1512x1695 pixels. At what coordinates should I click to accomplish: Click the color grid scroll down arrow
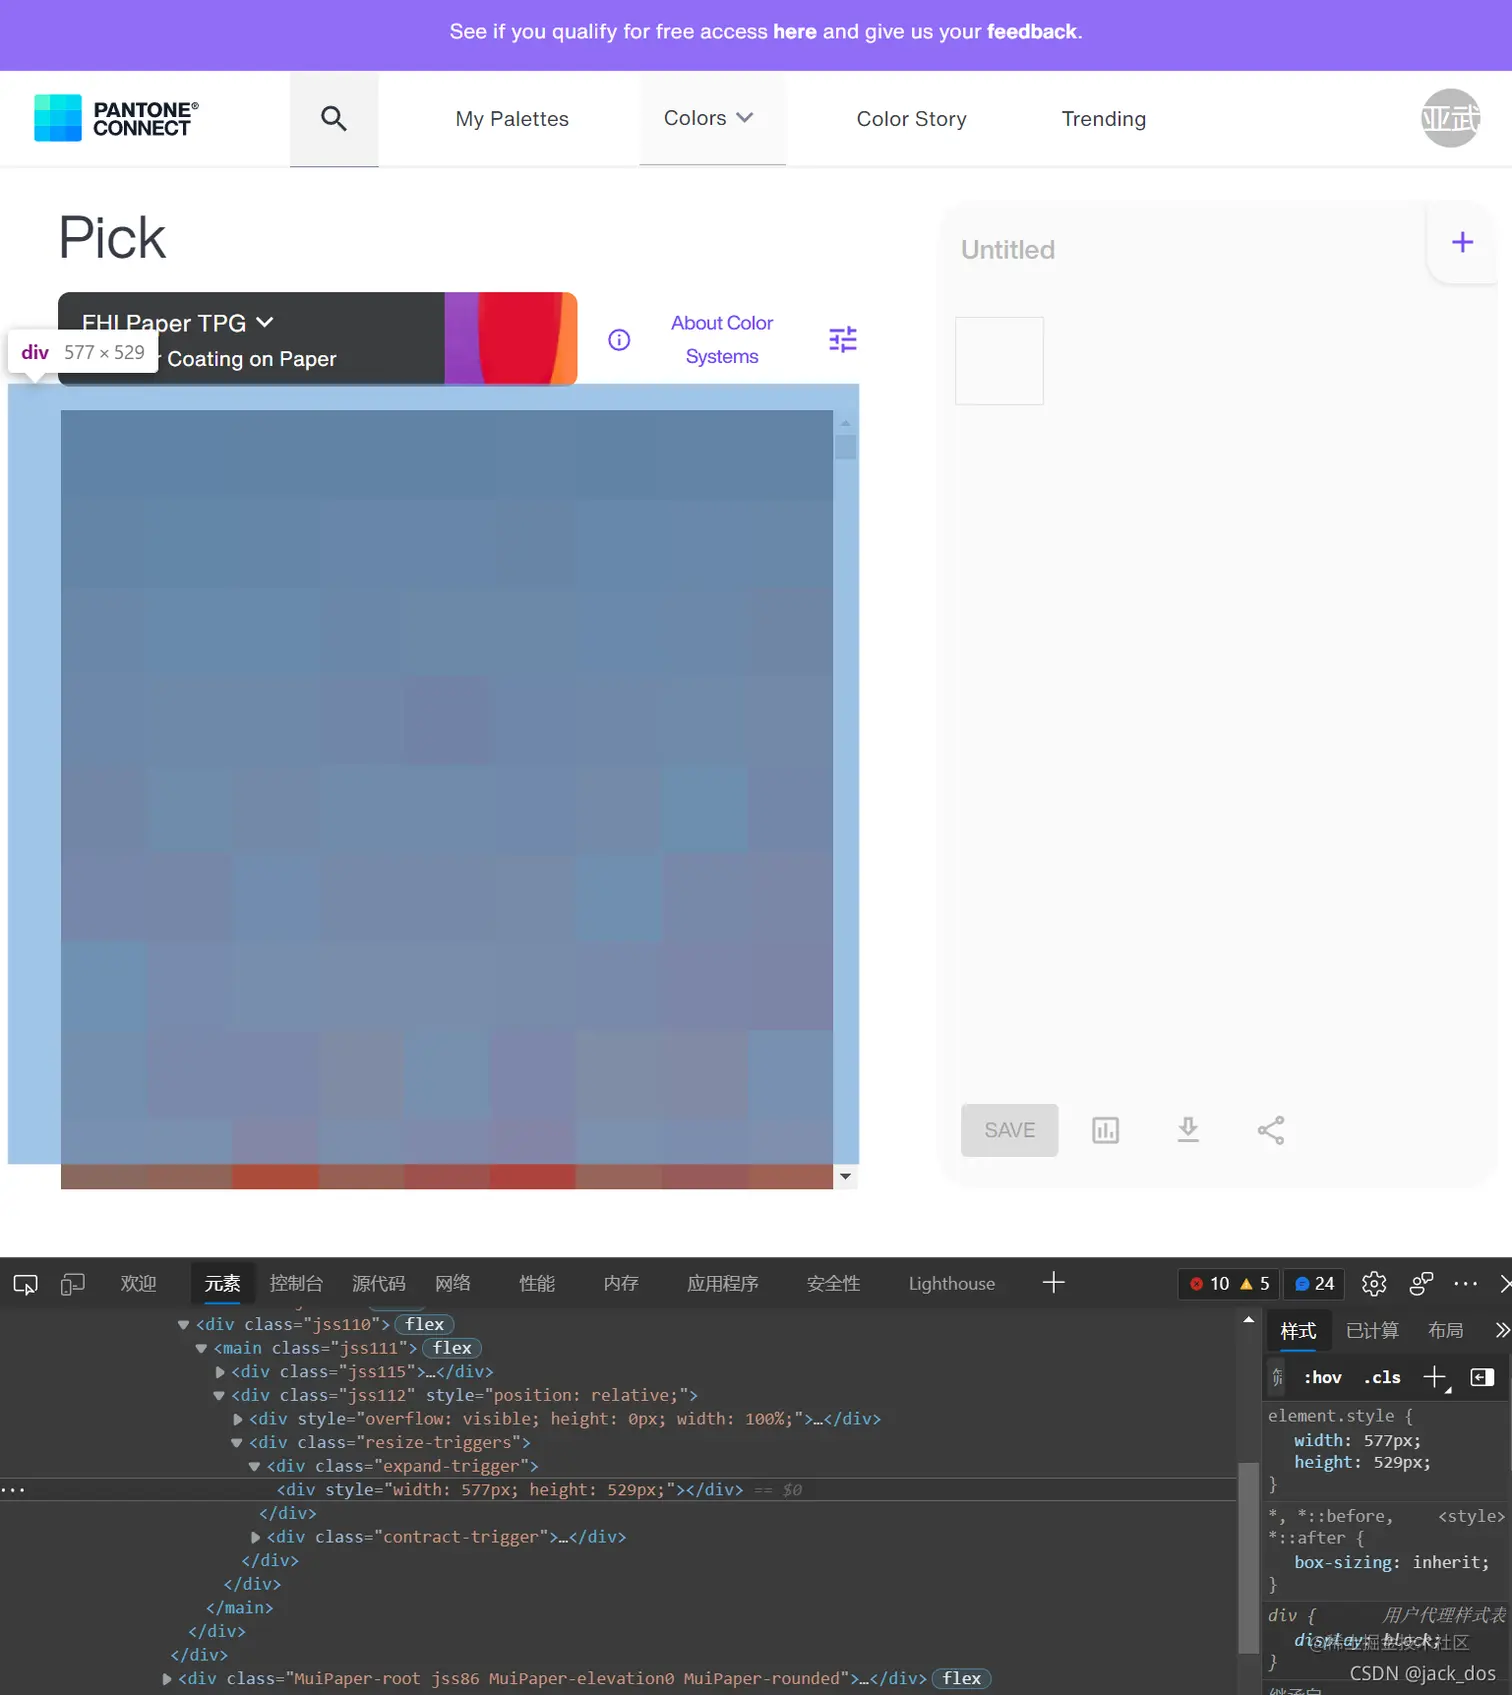(x=846, y=1177)
